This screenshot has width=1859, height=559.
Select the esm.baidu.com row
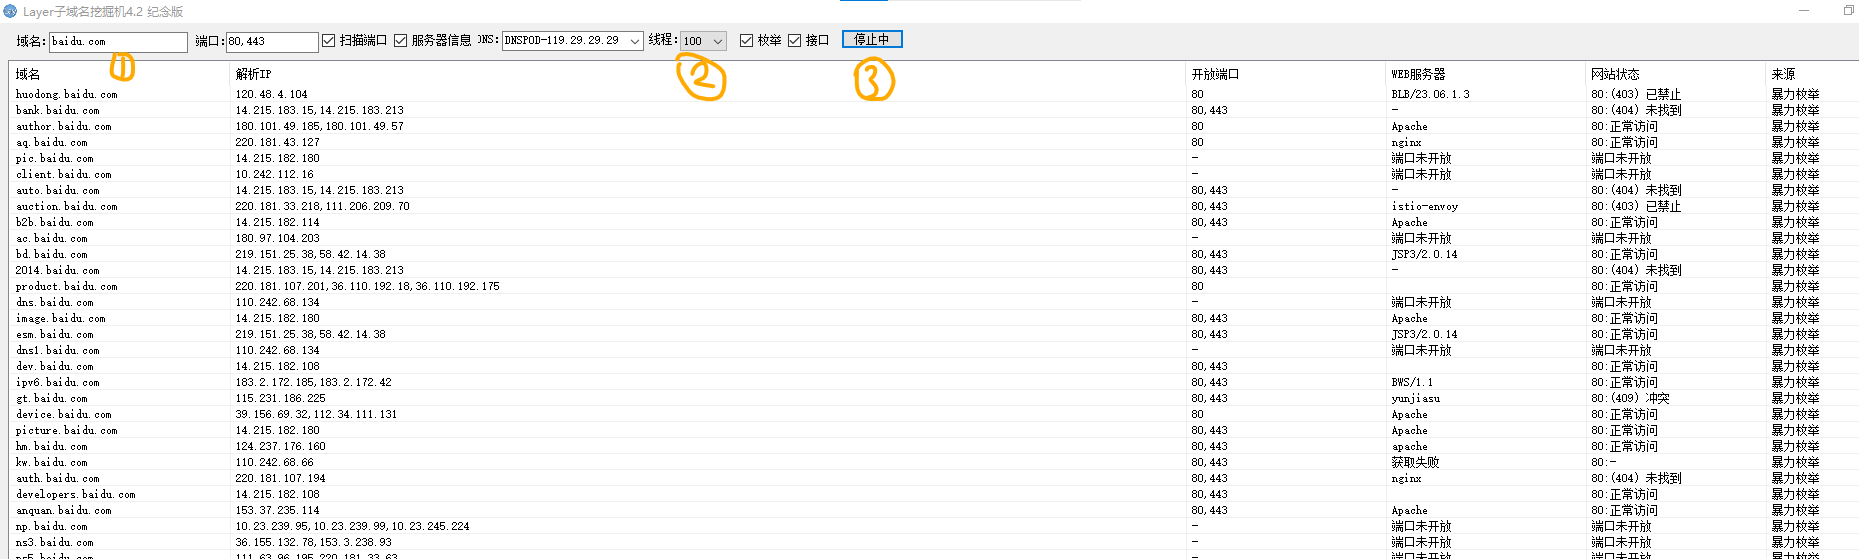pyautogui.click(x=934, y=334)
